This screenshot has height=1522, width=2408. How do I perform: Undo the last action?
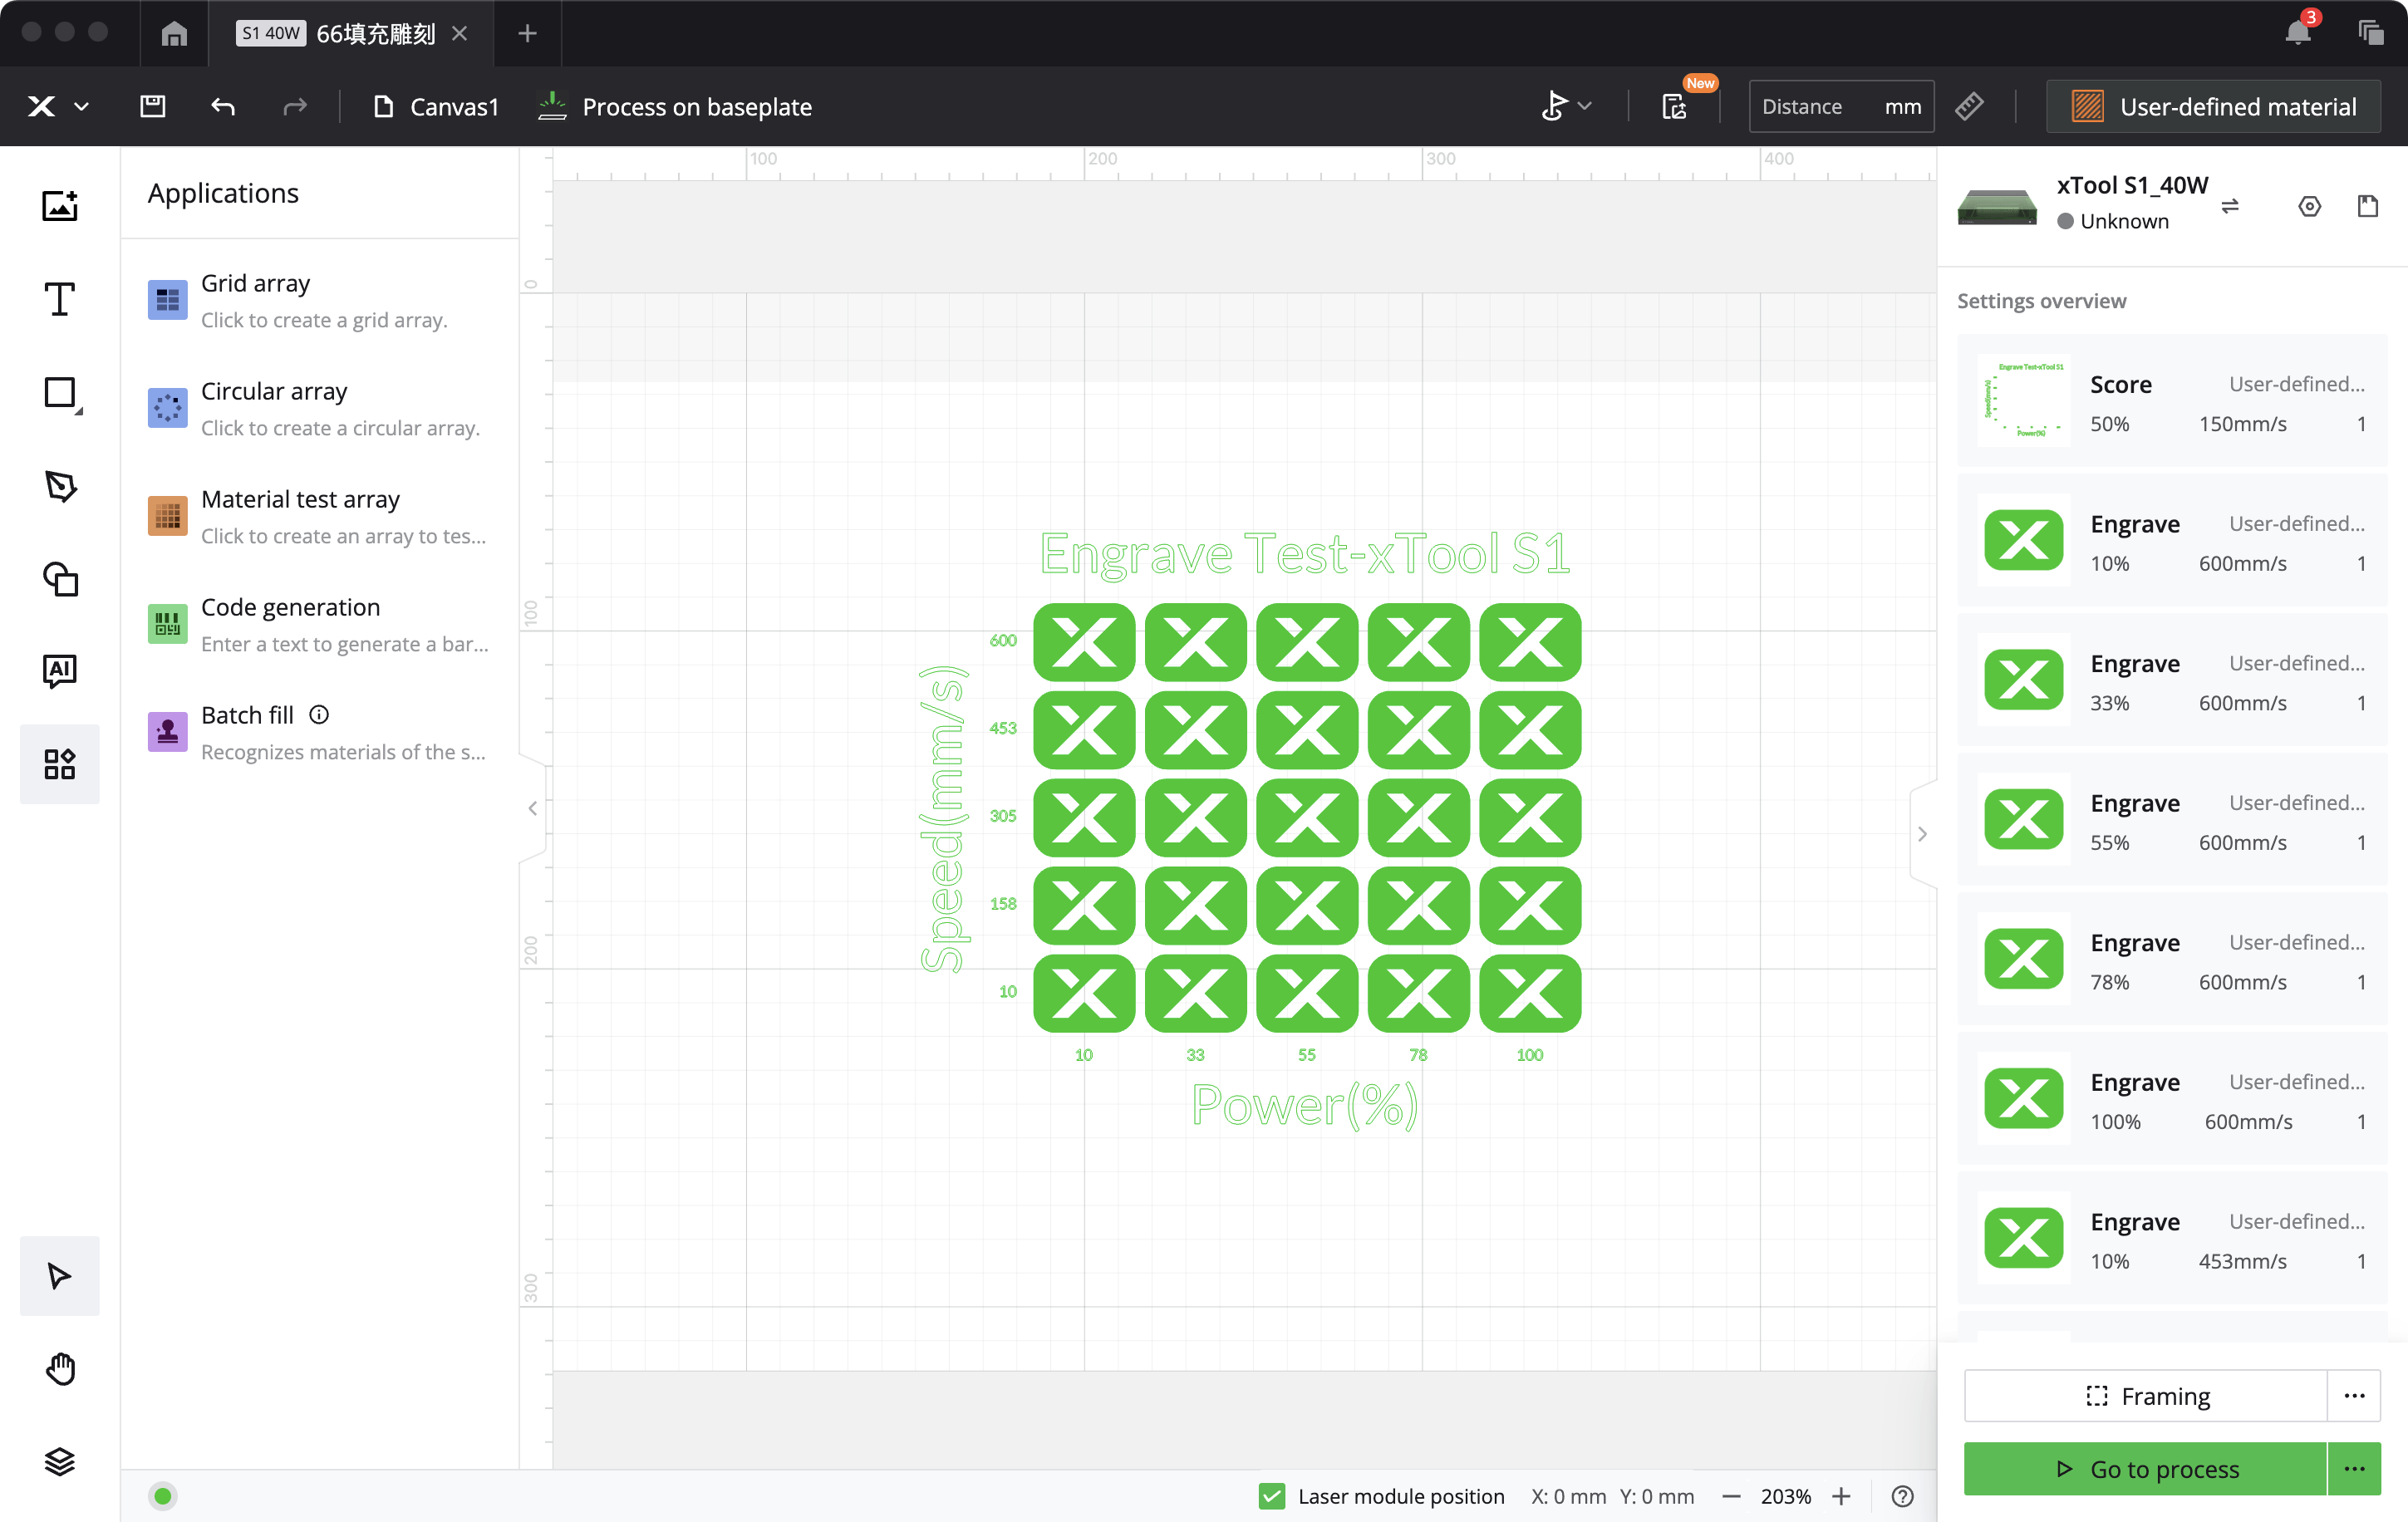pos(223,106)
